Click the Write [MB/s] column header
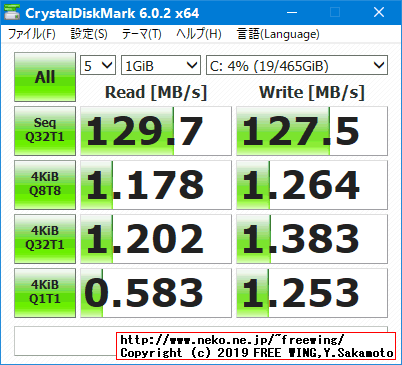402x365 pixels. click(x=312, y=92)
